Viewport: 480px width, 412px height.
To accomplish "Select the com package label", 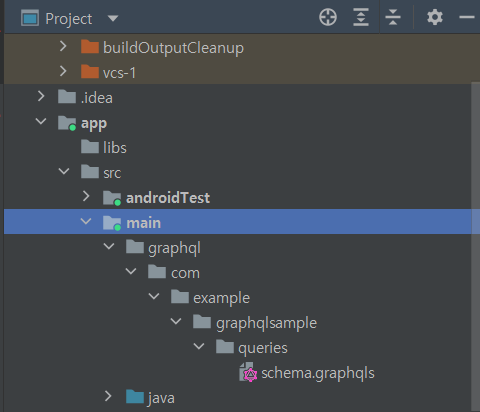I will pyautogui.click(x=185, y=273).
